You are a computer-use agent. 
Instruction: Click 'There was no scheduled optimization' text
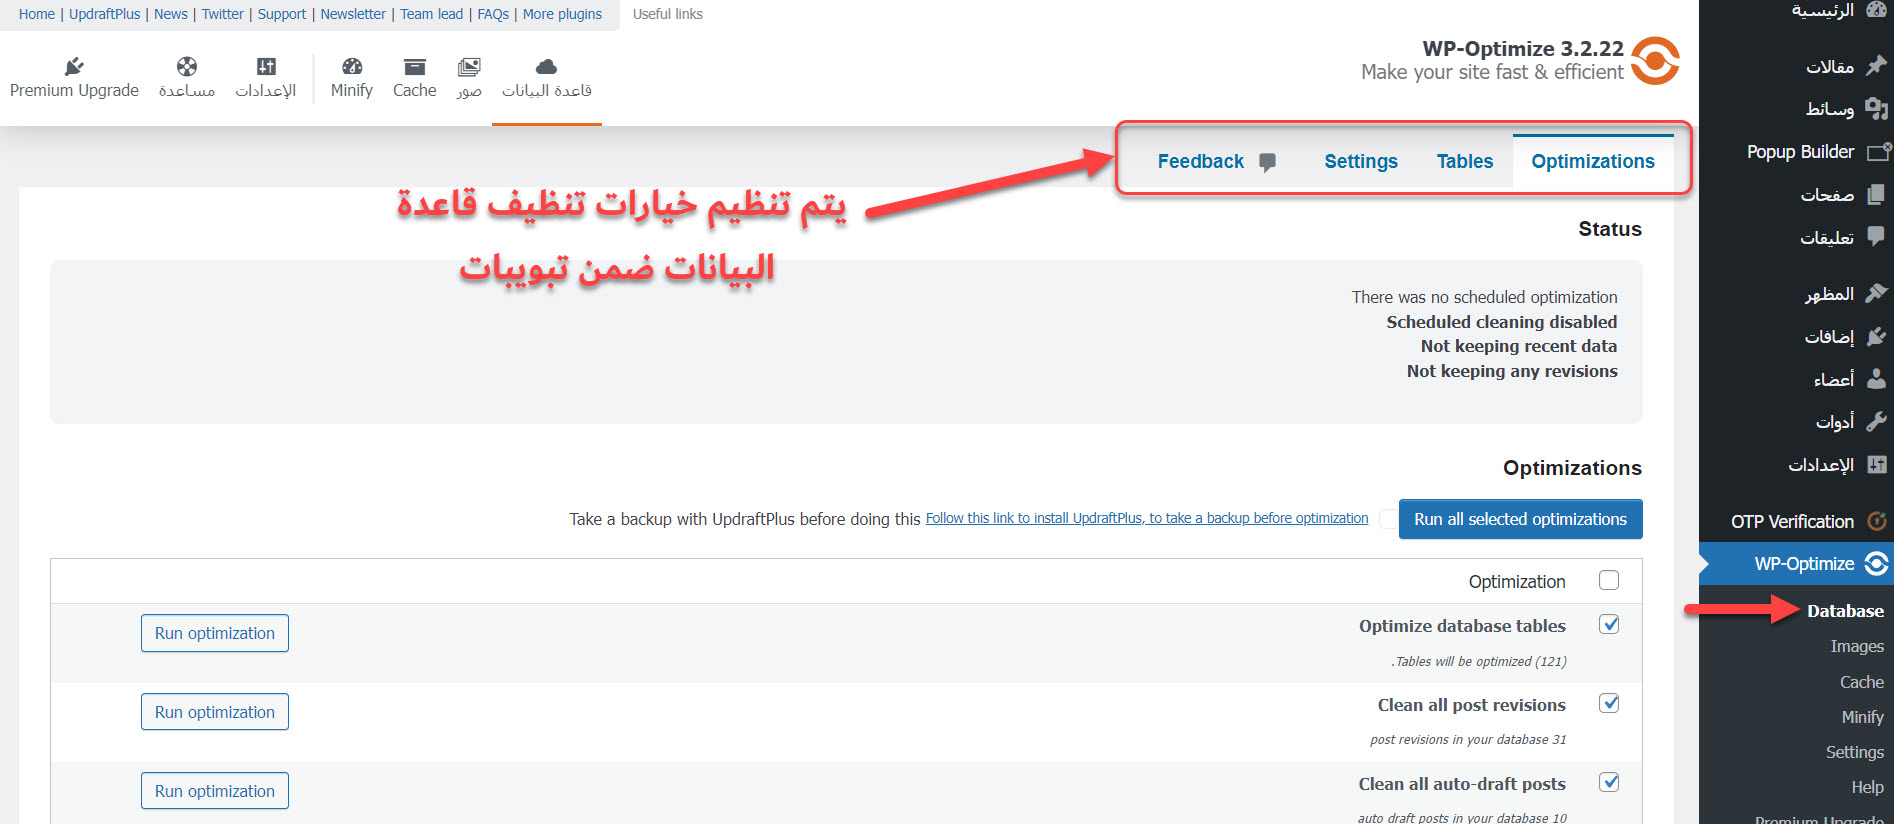(1485, 297)
